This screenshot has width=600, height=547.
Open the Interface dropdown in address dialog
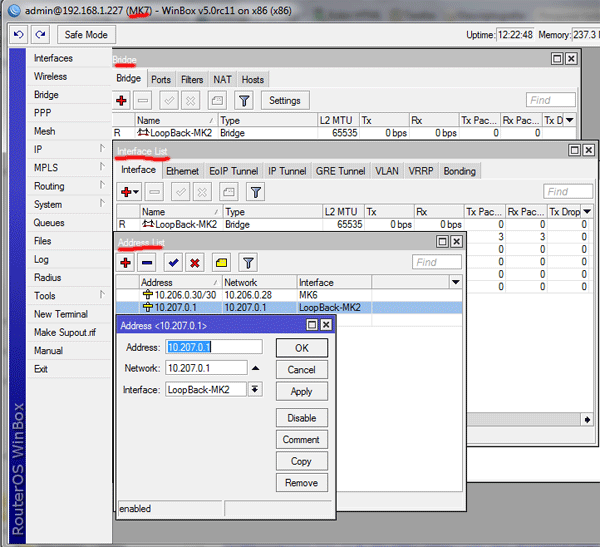pos(256,389)
